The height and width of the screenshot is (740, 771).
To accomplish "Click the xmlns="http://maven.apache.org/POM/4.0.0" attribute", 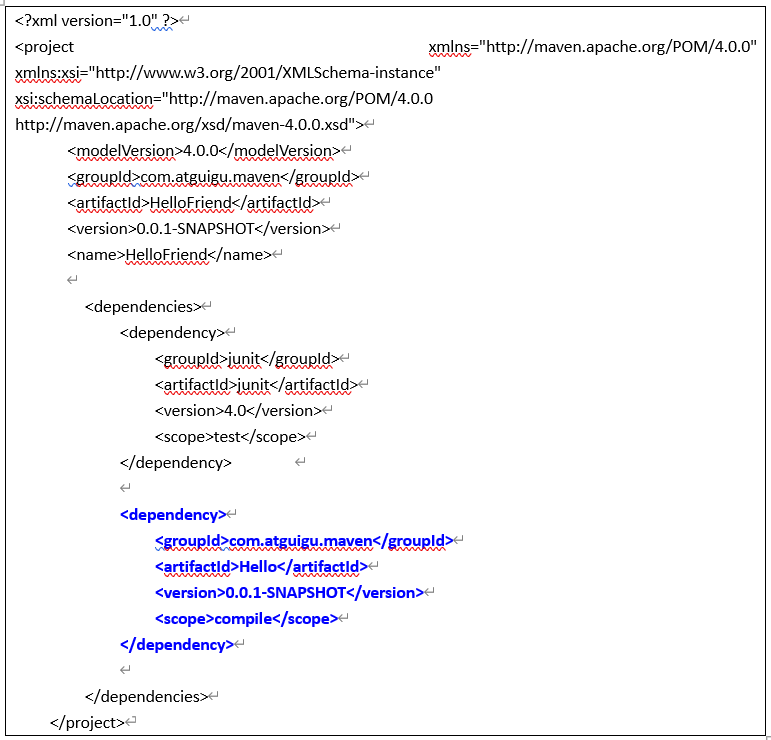I will click(x=592, y=47).
